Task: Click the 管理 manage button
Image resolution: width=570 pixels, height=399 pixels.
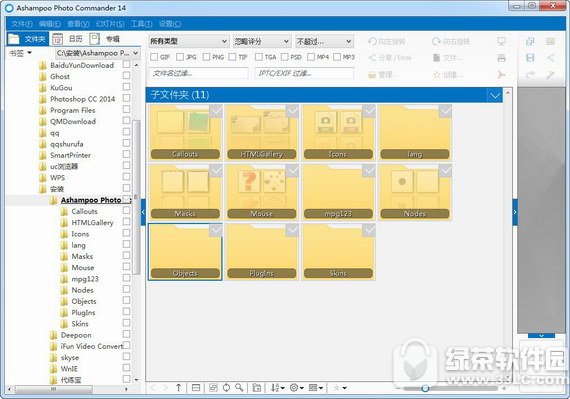Action: pyautogui.click(x=383, y=75)
